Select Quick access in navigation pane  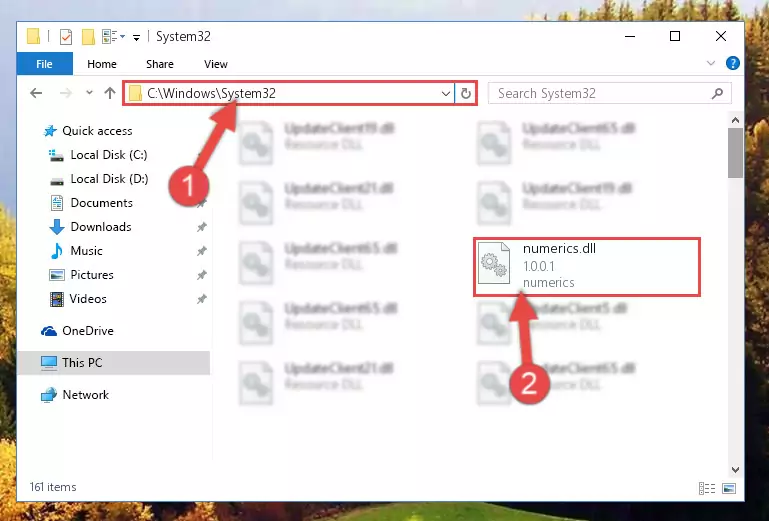[x=97, y=131]
